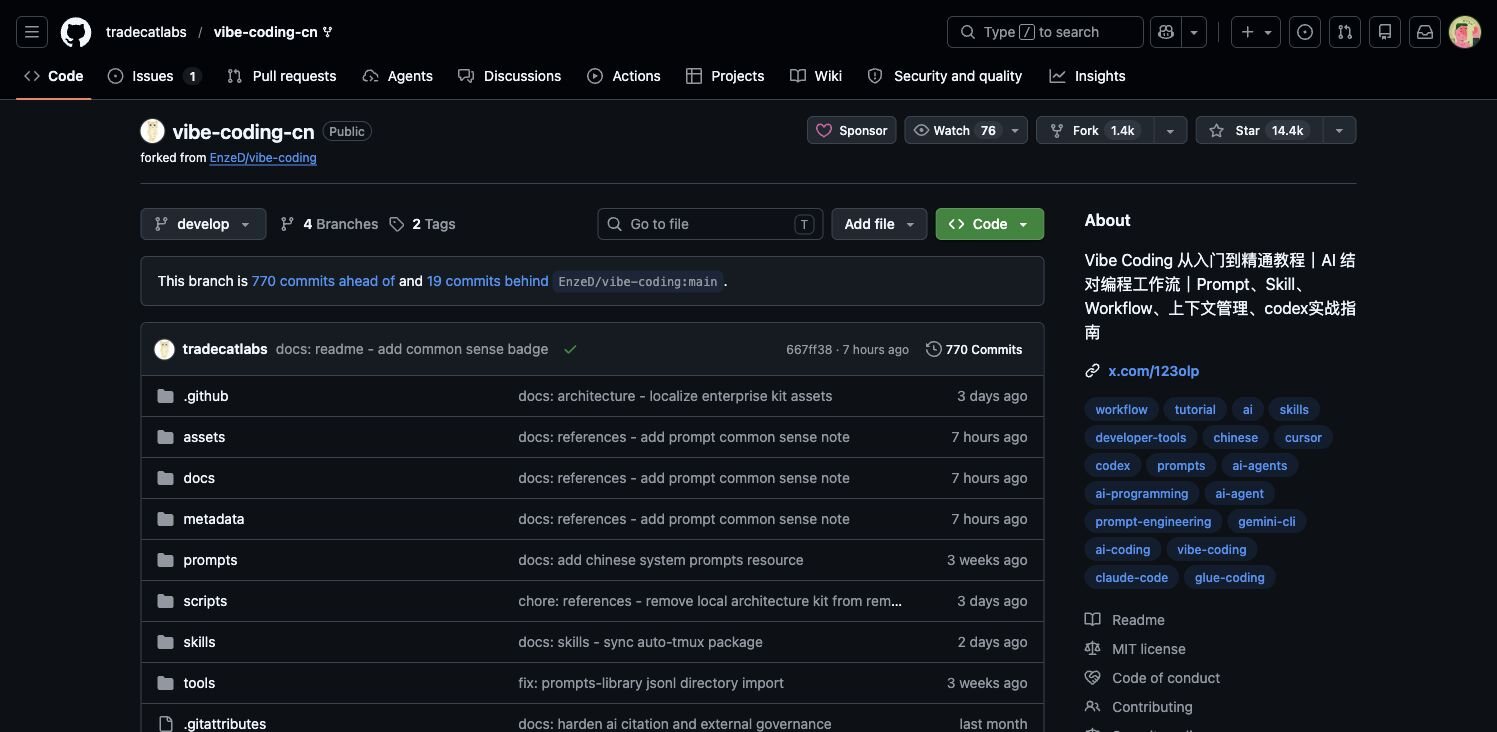Open the 19 commits behind link
This screenshot has width=1497, height=732.
click(x=488, y=281)
